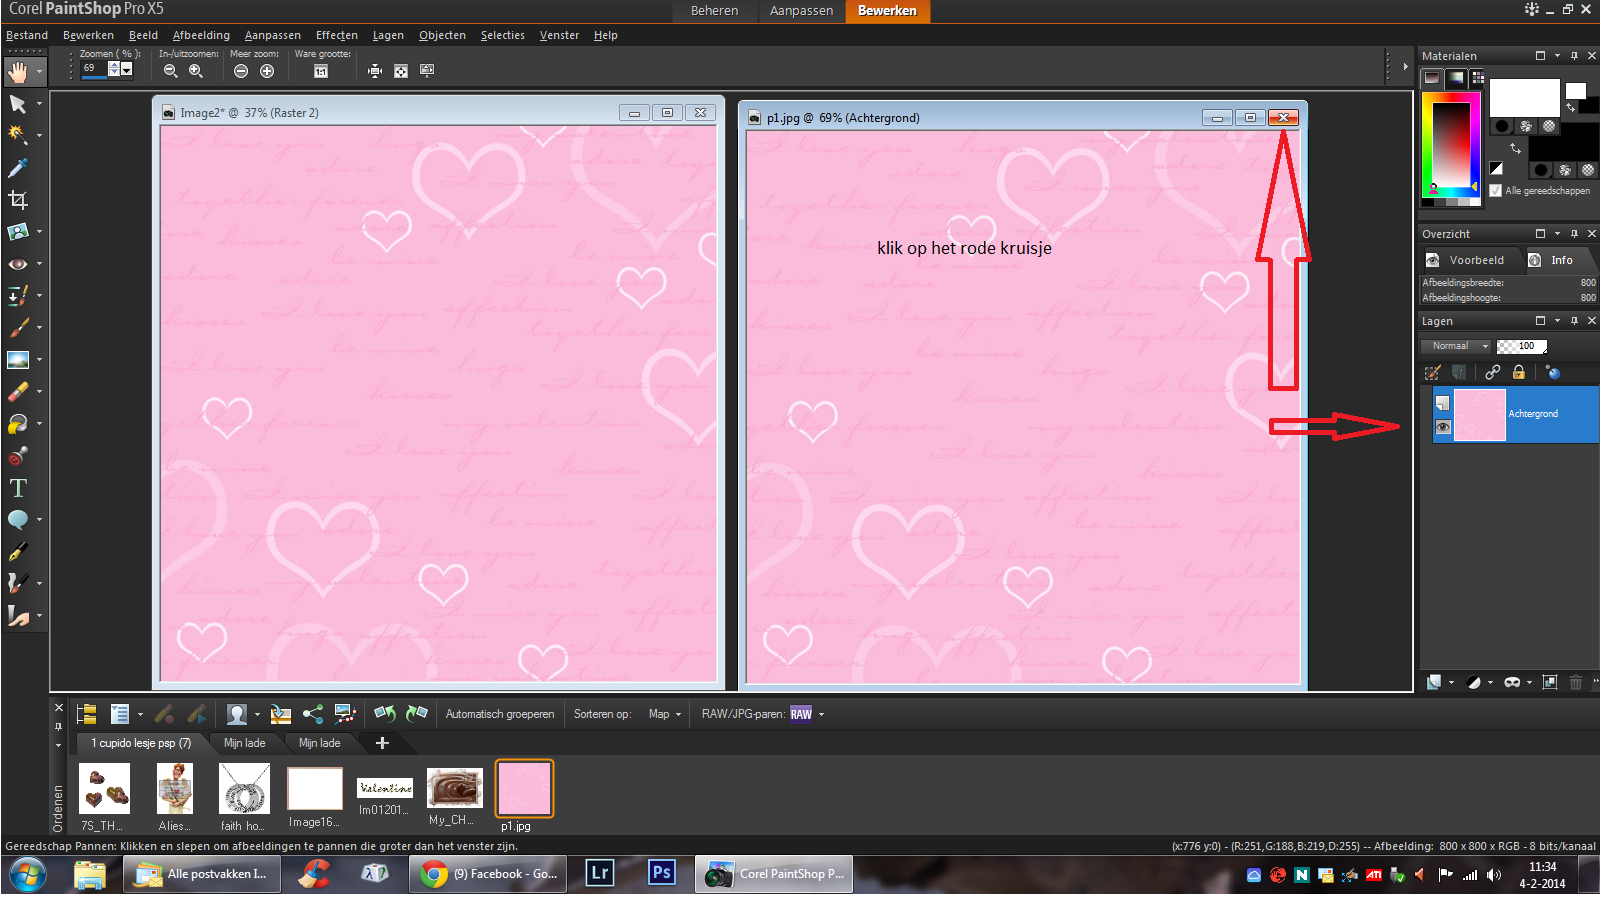This screenshot has width=1600, height=900.
Task: Click the black background color swatch
Action: pos(1578,143)
